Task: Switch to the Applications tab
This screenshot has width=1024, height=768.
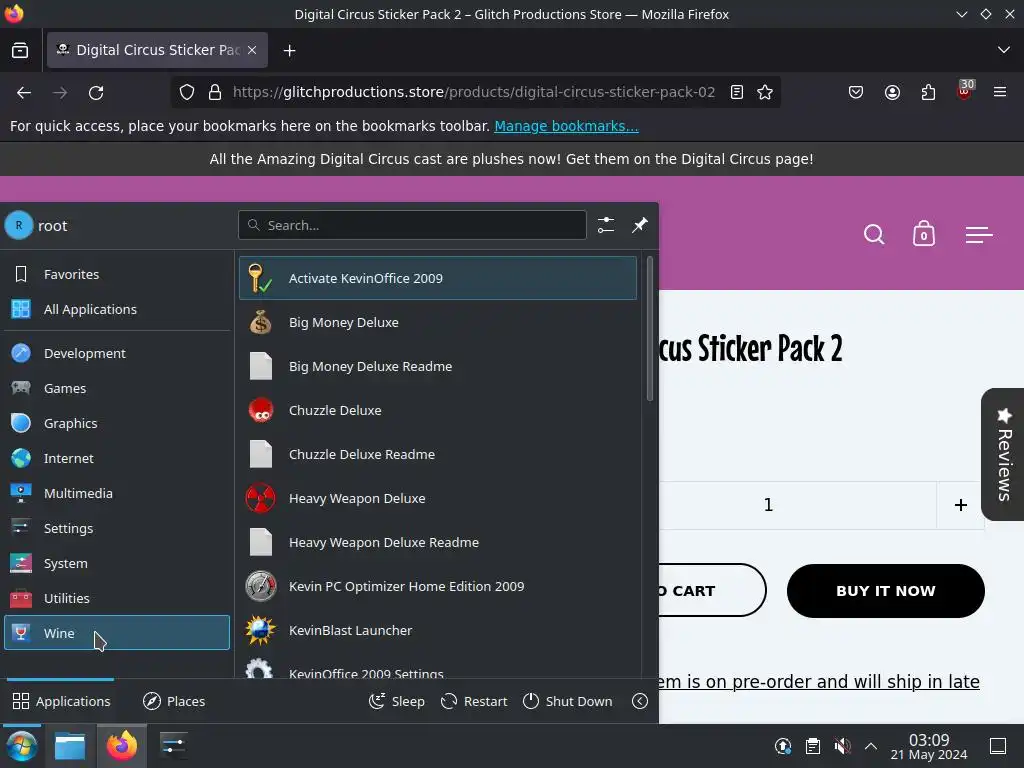Action: (x=61, y=701)
